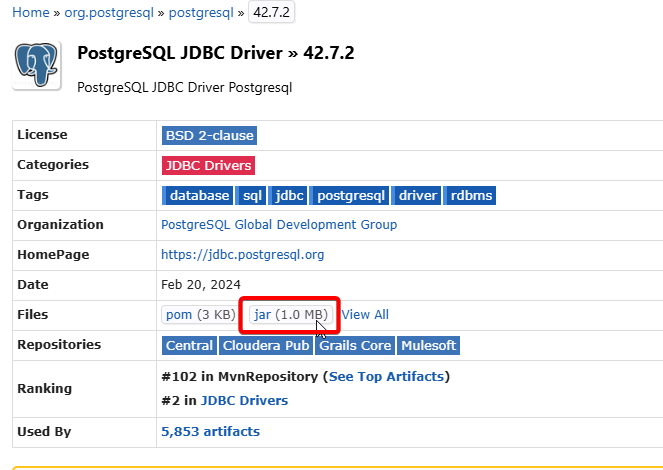The image size is (663, 470).
Task: Download the pom (3 KB) file
Action: point(200,314)
